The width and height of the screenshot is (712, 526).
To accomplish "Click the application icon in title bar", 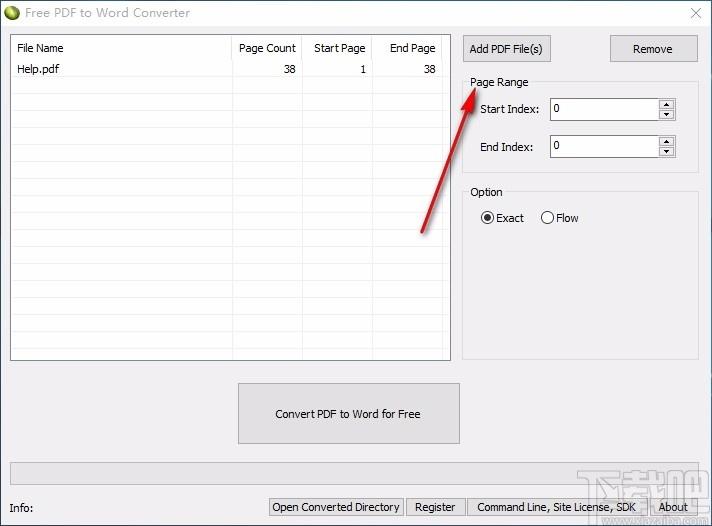I will pos(12,13).
